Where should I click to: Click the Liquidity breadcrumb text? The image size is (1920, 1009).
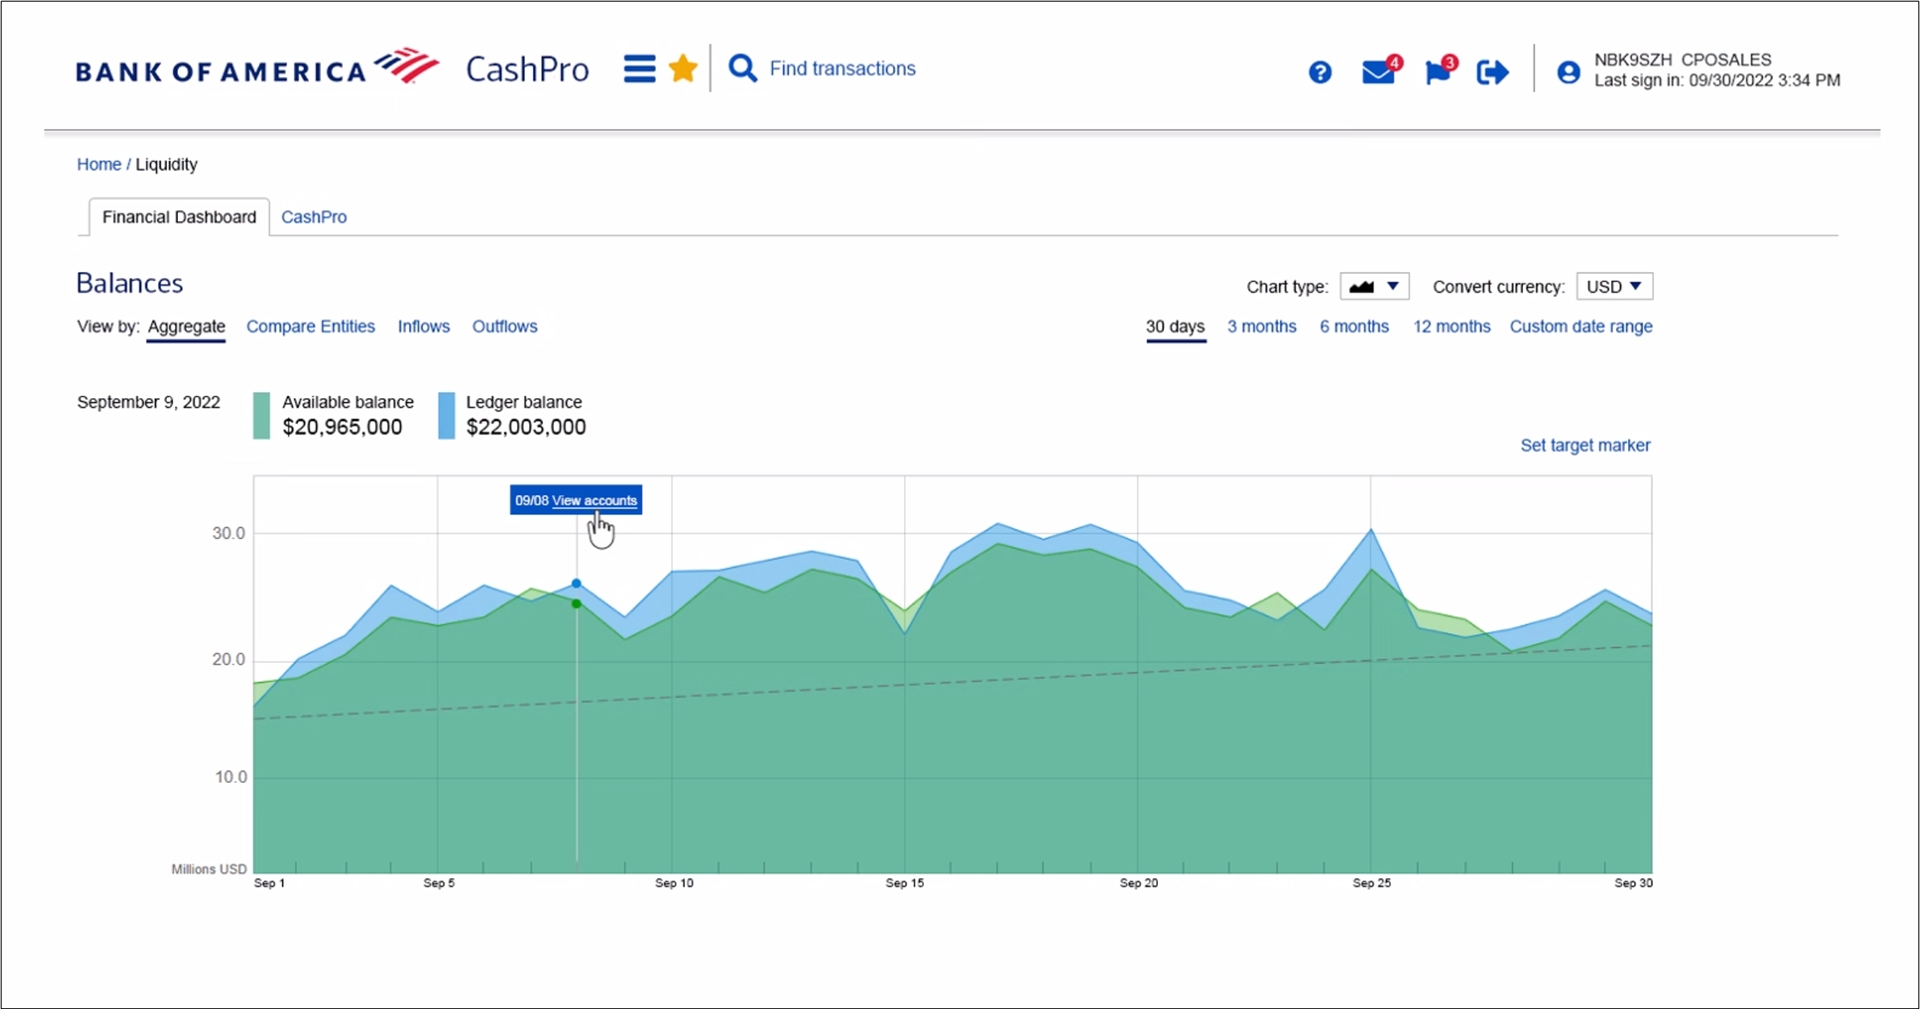coord(166,164)
